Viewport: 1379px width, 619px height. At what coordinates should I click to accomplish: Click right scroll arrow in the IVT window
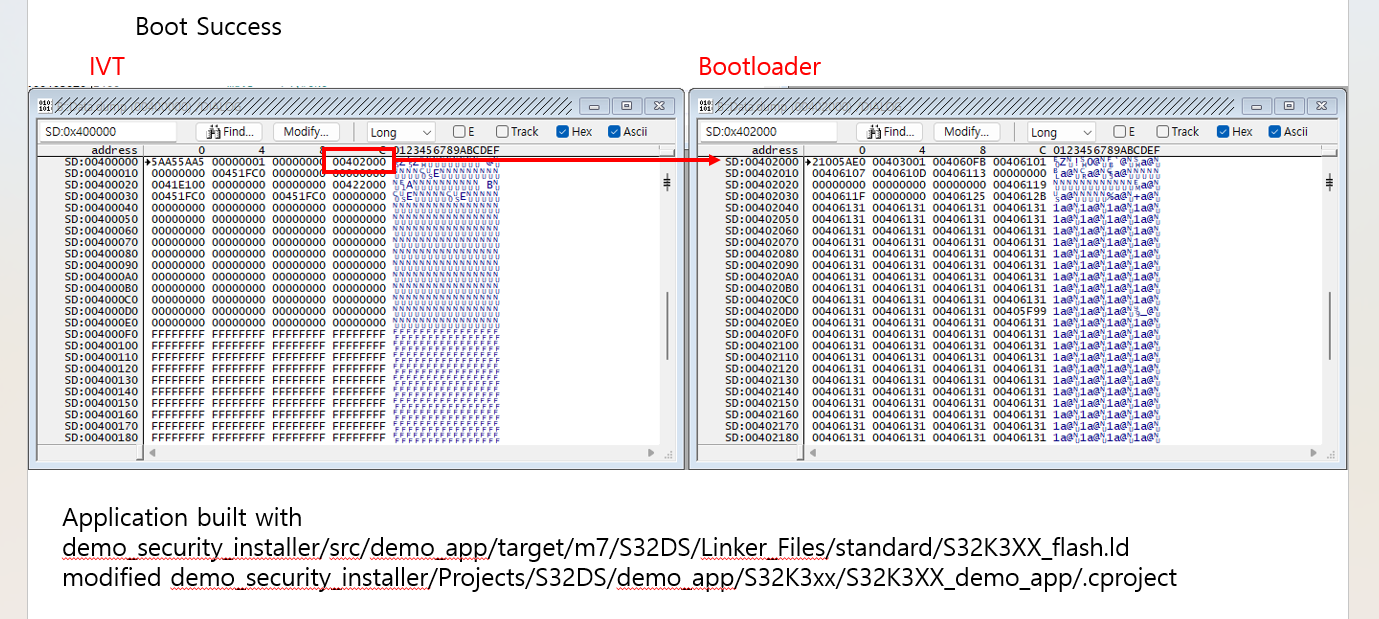coord(651,453)
